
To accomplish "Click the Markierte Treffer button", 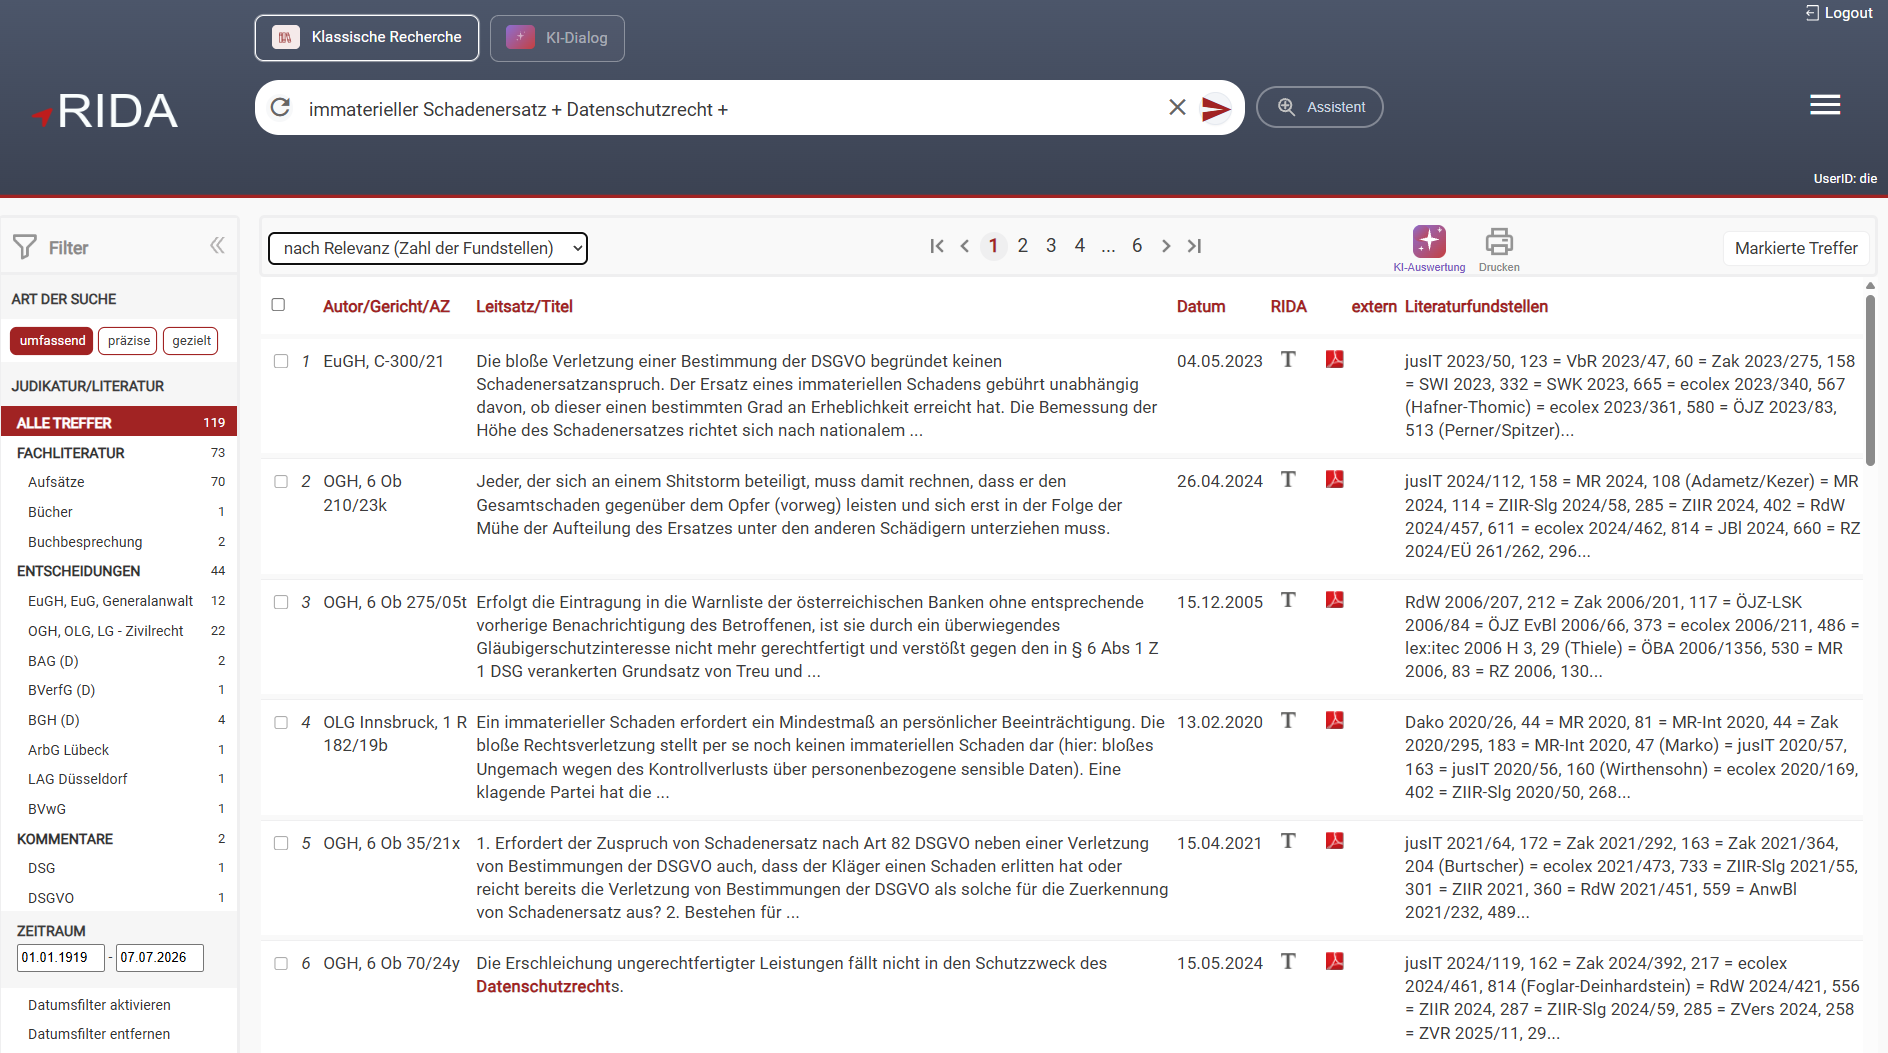I will click(x=1796, y=248).
